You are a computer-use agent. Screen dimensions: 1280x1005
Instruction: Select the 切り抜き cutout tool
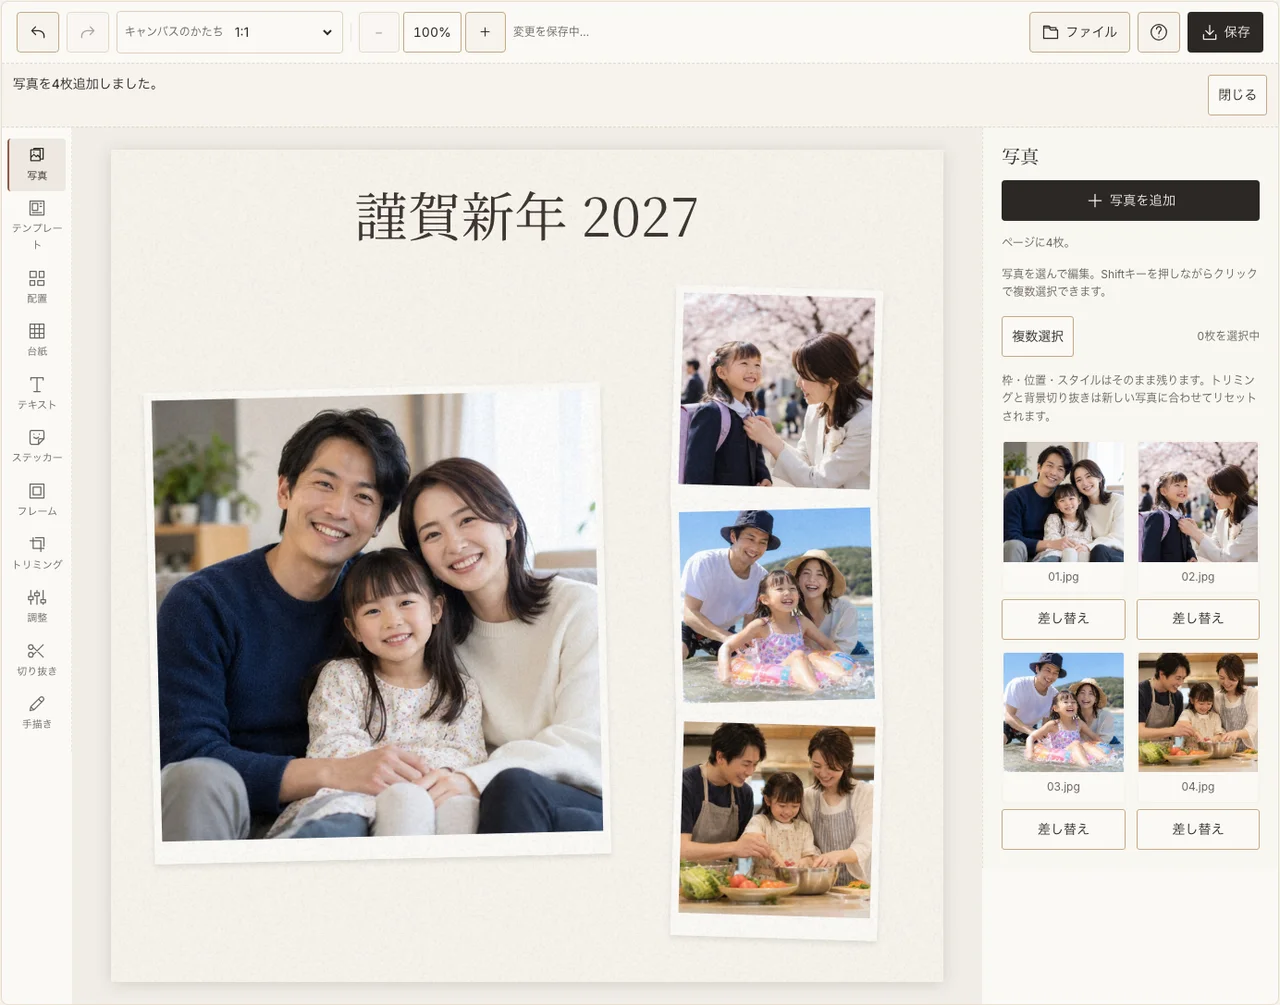click(37, 659)
